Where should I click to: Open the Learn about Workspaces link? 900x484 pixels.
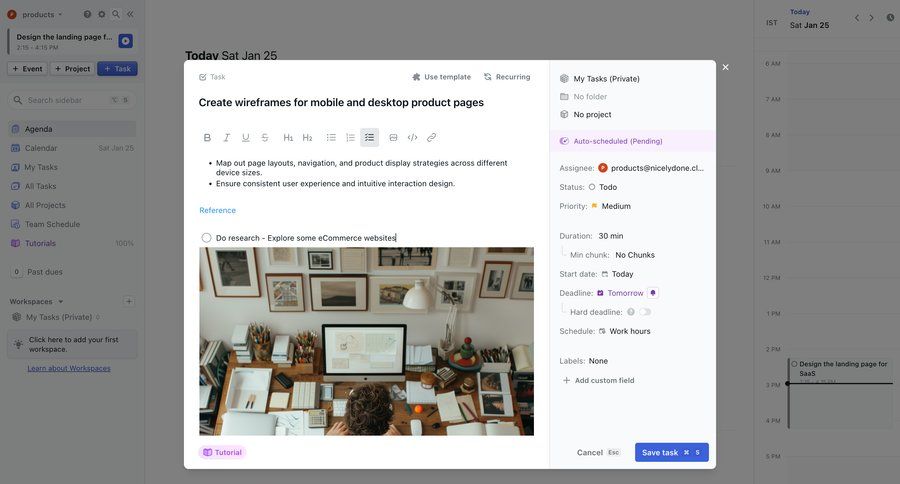[x=69, y=369]
